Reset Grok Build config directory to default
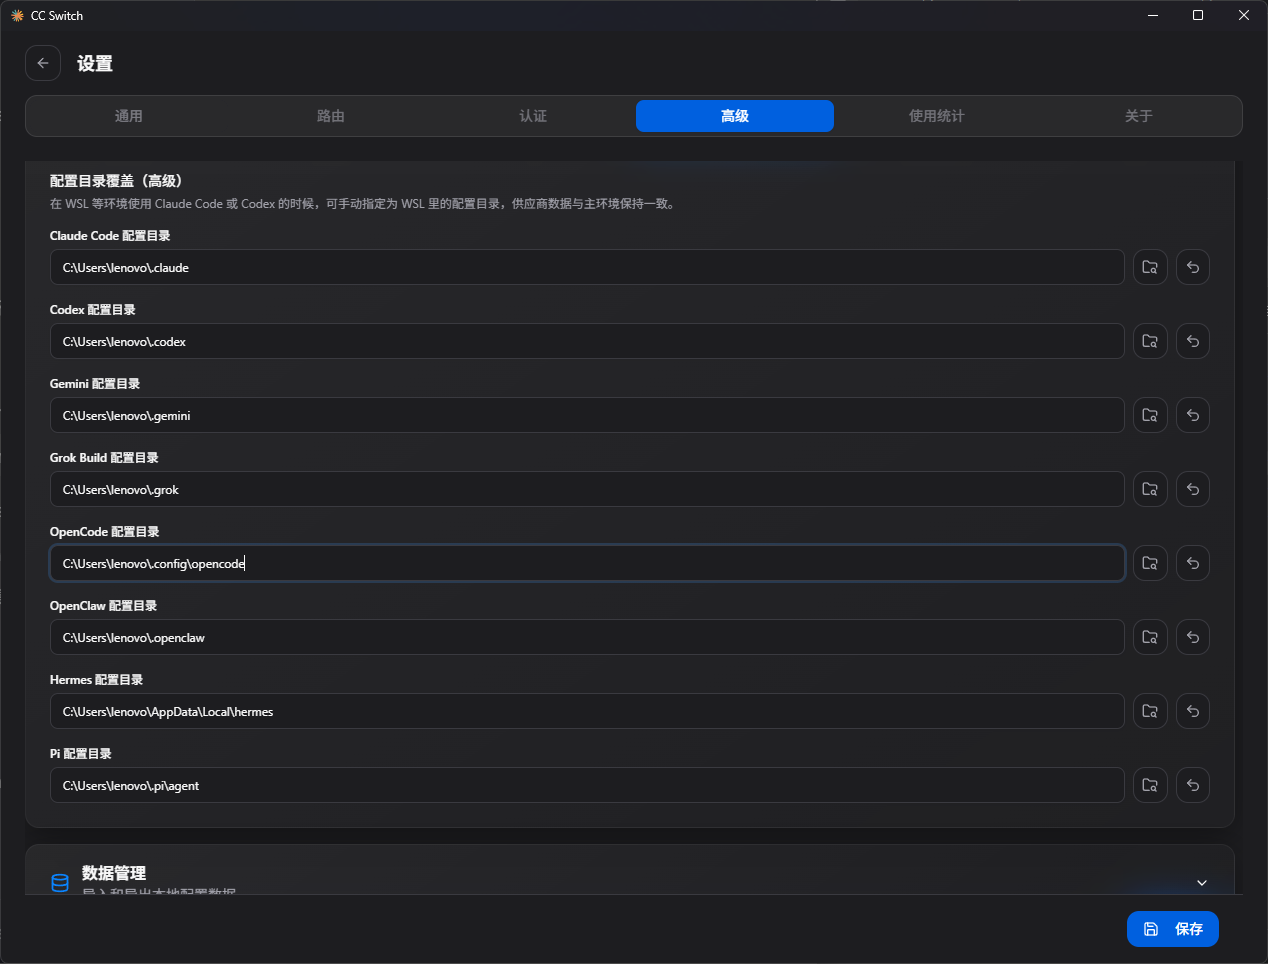 [1193, 489]
